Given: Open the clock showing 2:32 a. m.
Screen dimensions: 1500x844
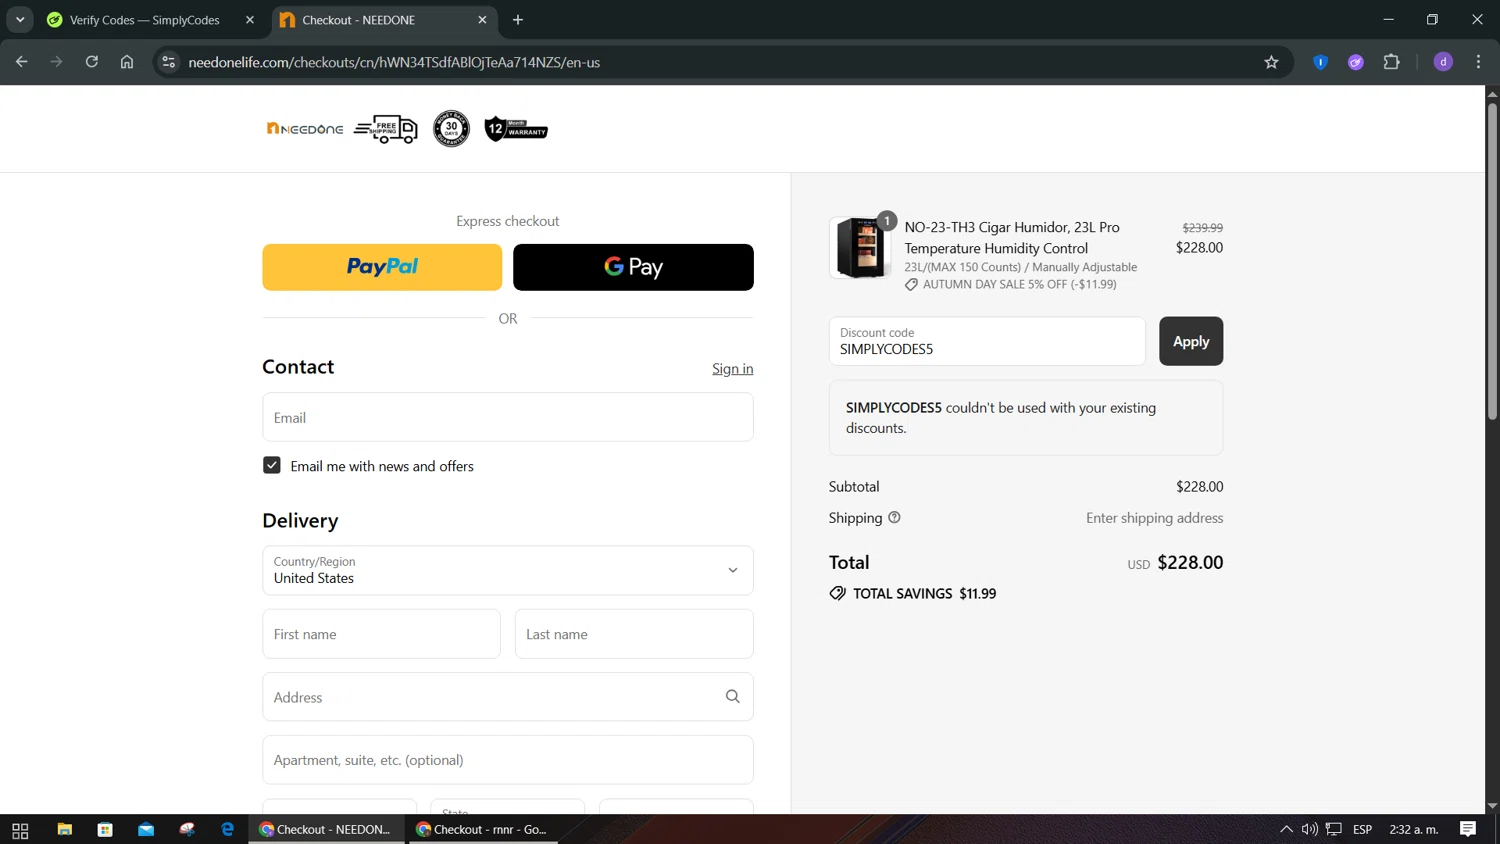Looking at the screenshot, I should tap(1414, 829).
